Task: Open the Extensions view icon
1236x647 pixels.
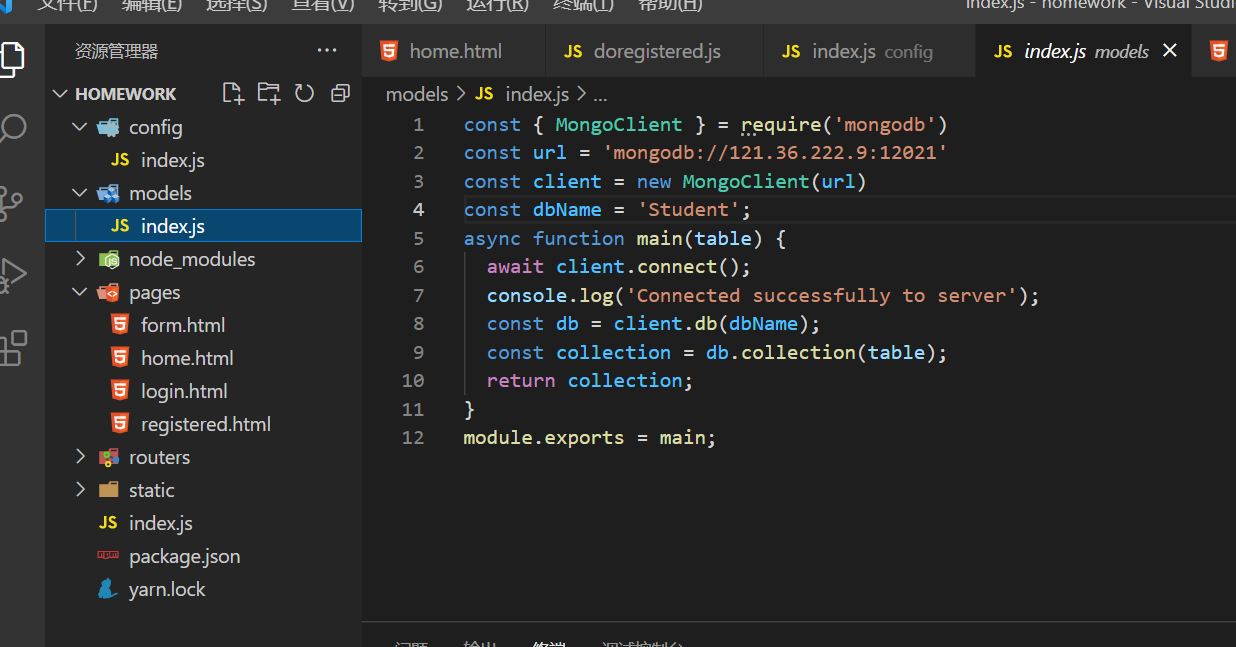Action: 14,347
